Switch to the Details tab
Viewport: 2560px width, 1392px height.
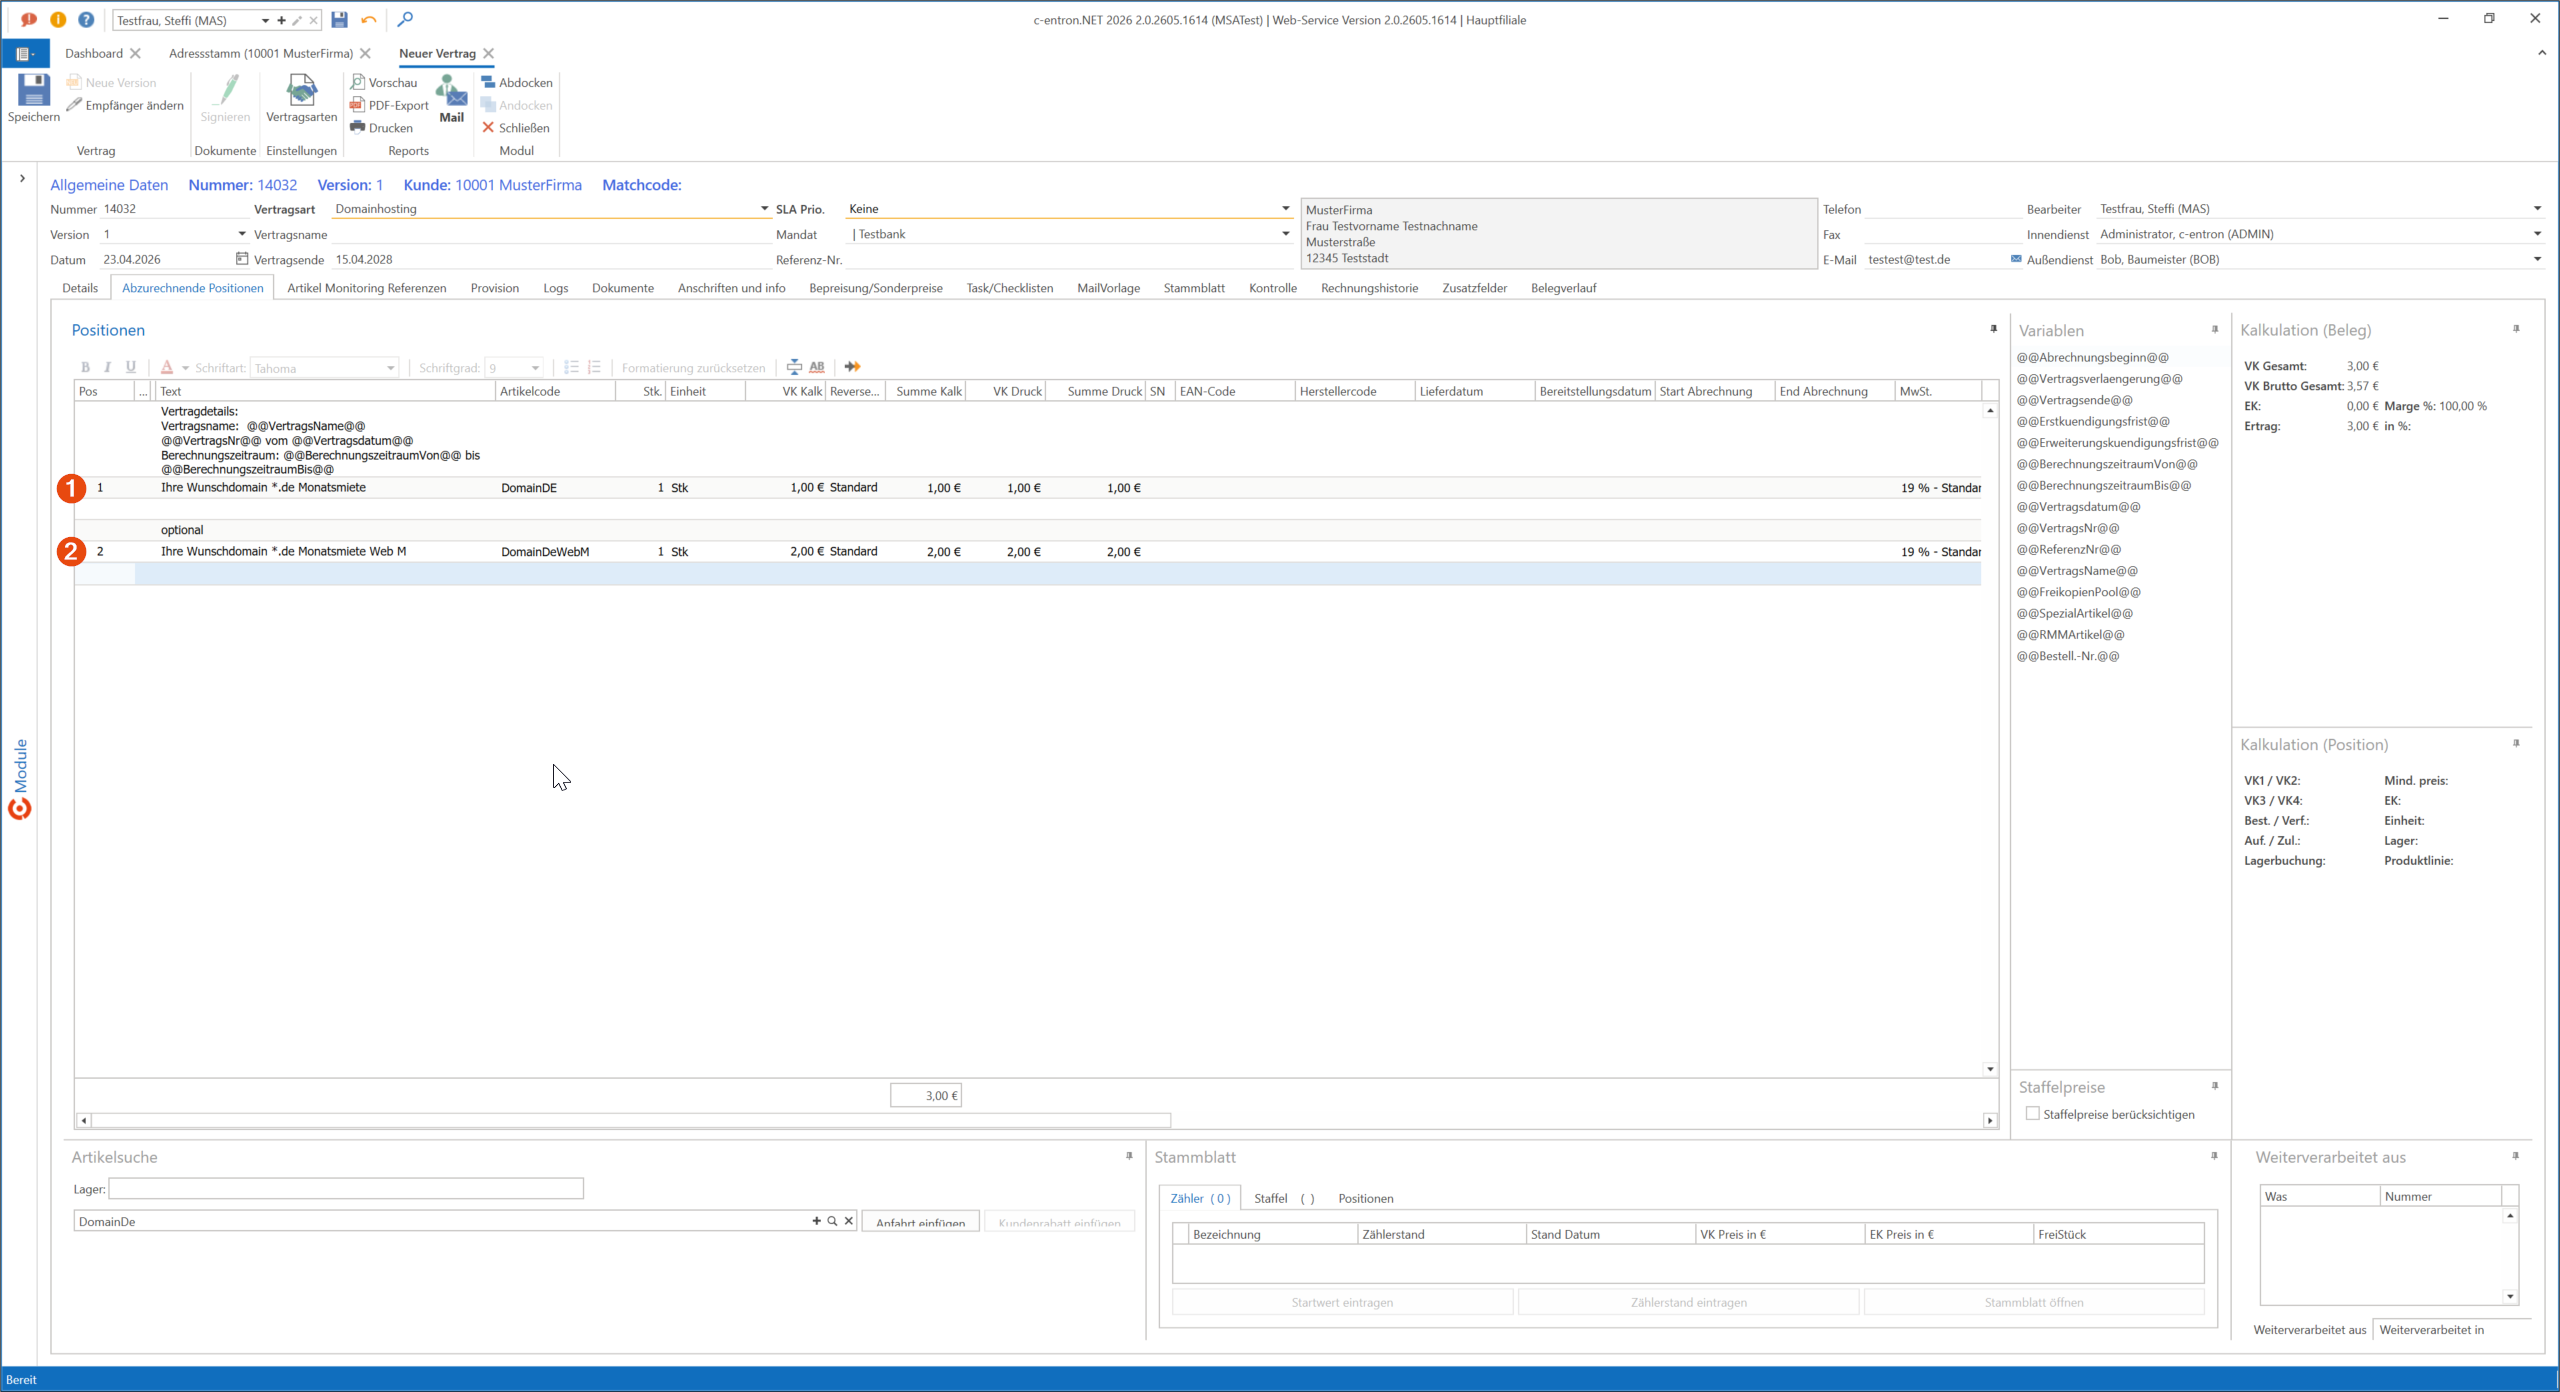point(80,288)
